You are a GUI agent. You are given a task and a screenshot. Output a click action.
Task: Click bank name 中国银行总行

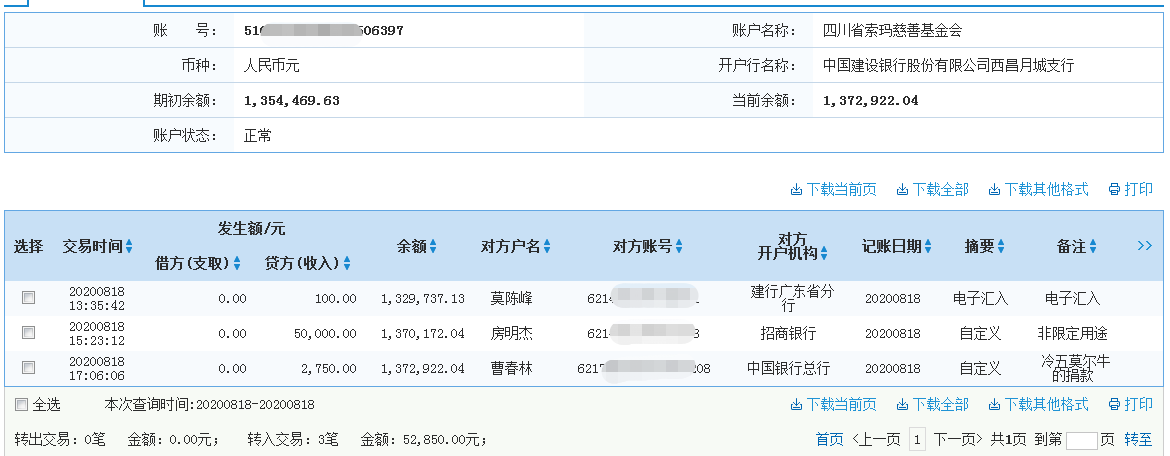pos(788,368)
